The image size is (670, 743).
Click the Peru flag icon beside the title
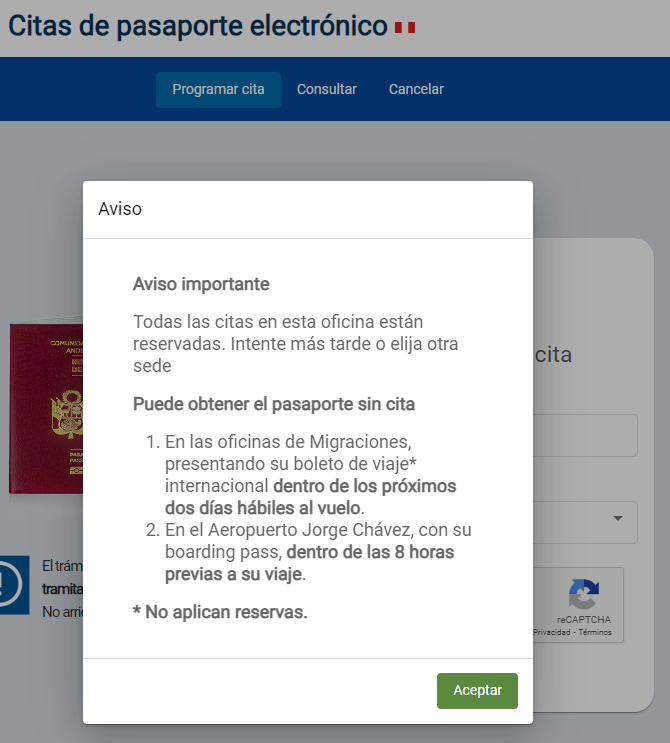point(405,27)
